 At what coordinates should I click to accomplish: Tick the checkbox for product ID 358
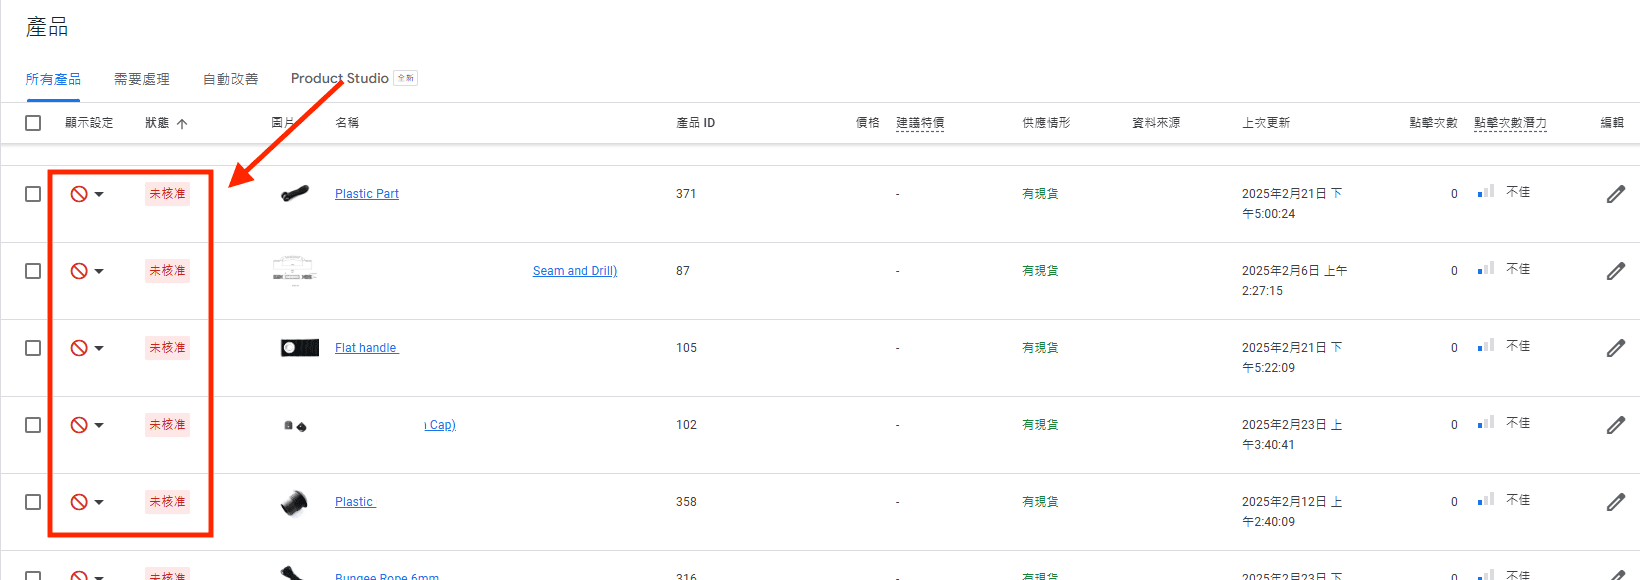33,502
